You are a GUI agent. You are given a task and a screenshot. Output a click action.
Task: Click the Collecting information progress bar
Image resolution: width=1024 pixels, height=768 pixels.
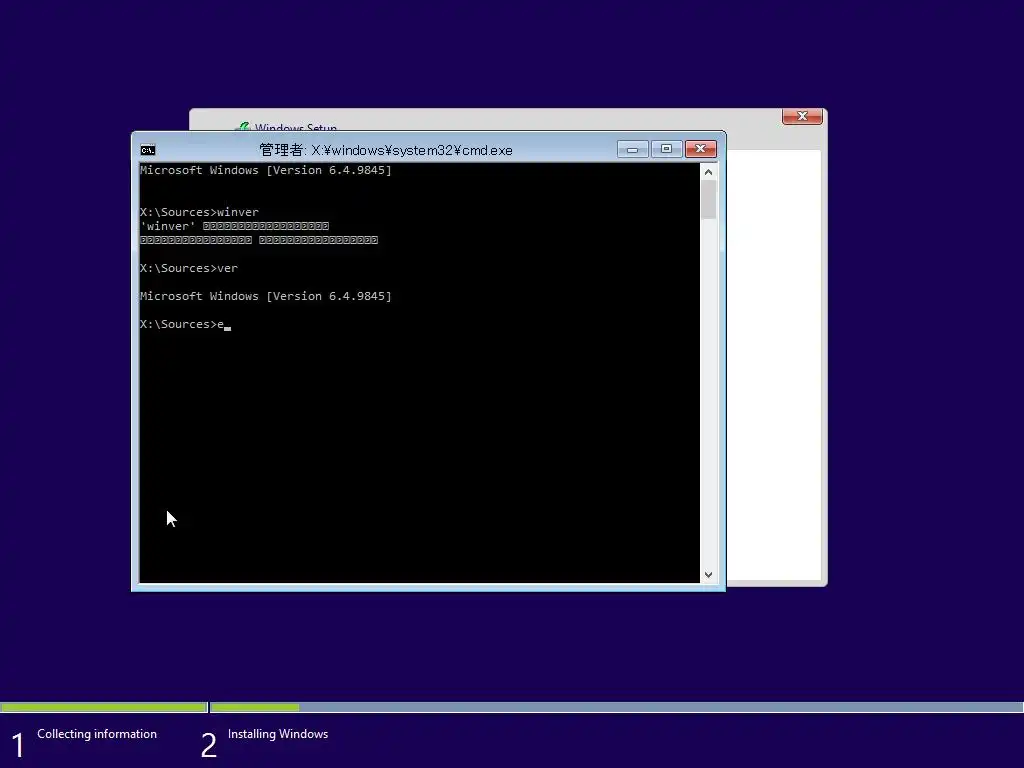104,707
